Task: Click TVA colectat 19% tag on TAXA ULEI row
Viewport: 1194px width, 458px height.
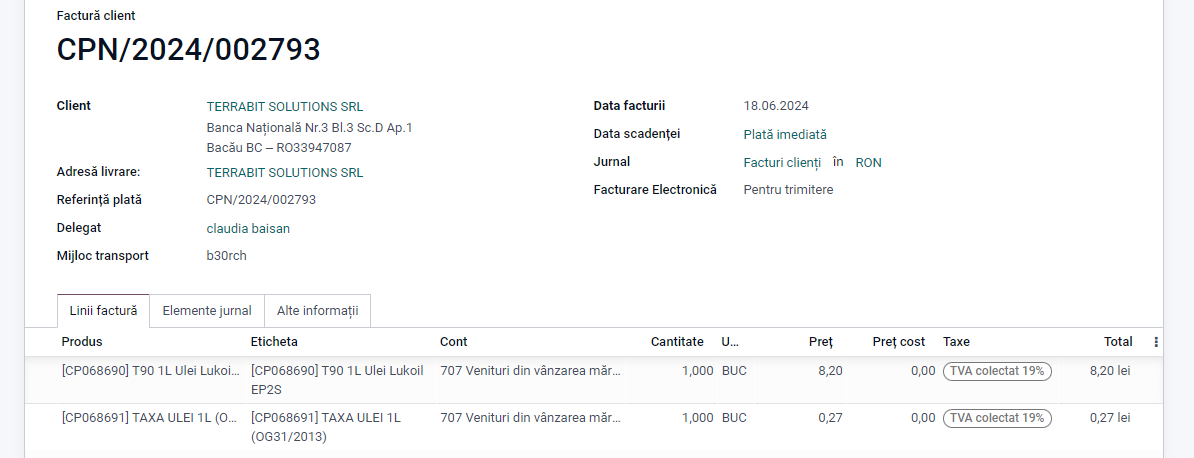Action: 997,418
